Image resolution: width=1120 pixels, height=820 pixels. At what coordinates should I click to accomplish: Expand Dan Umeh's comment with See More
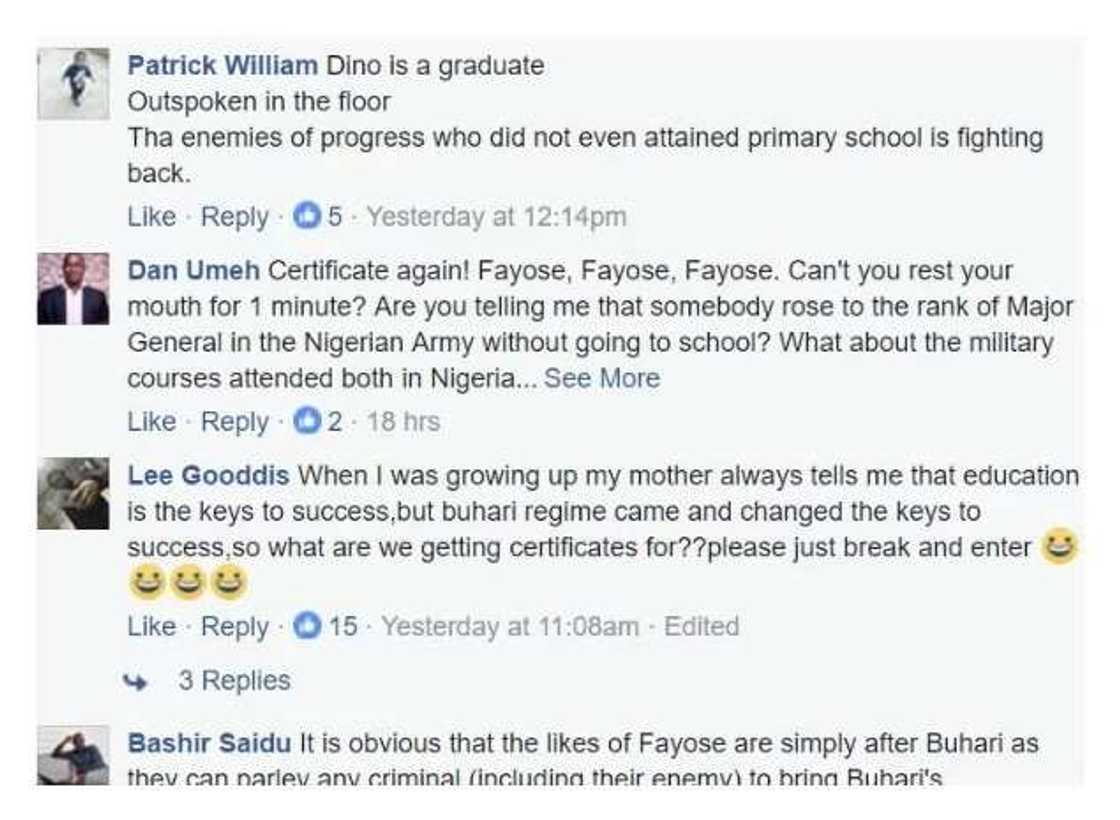point(602,379)
